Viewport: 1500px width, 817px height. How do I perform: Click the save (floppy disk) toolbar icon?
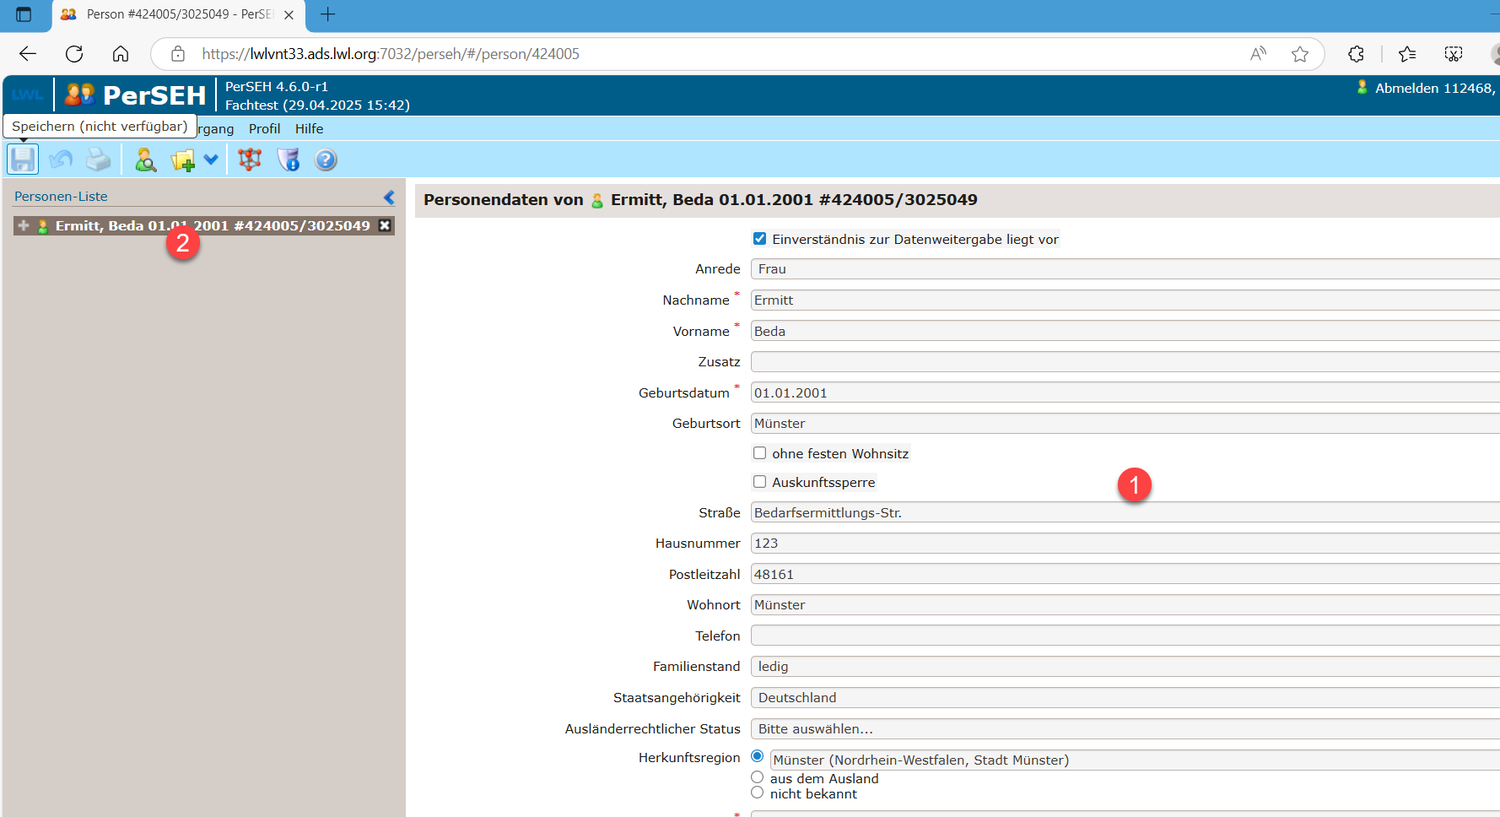23,159
